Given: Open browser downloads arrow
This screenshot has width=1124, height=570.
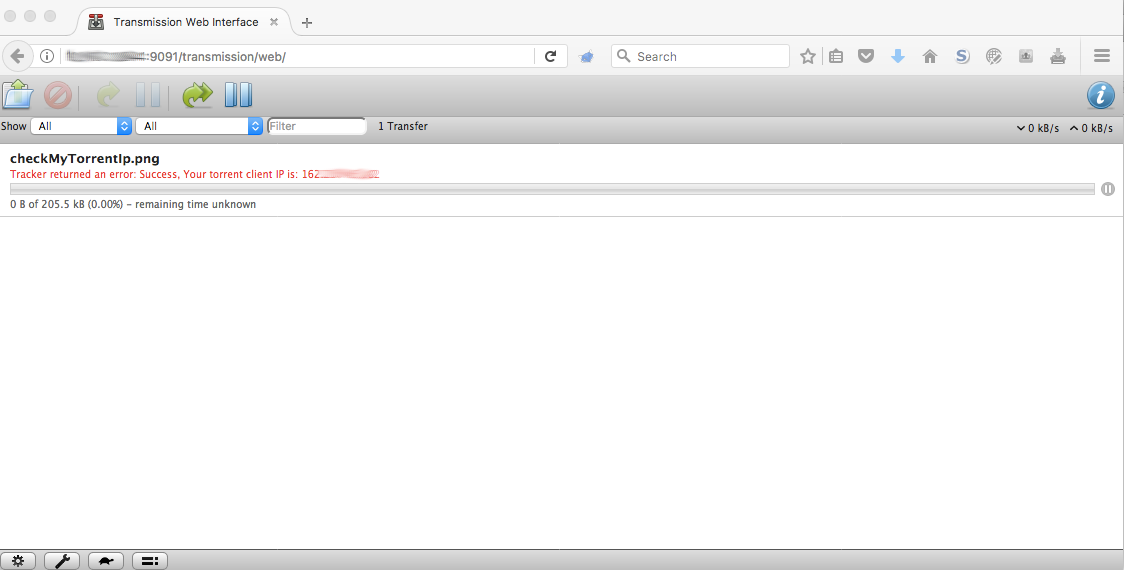Looking at the screenshot, I should [897, 56].
